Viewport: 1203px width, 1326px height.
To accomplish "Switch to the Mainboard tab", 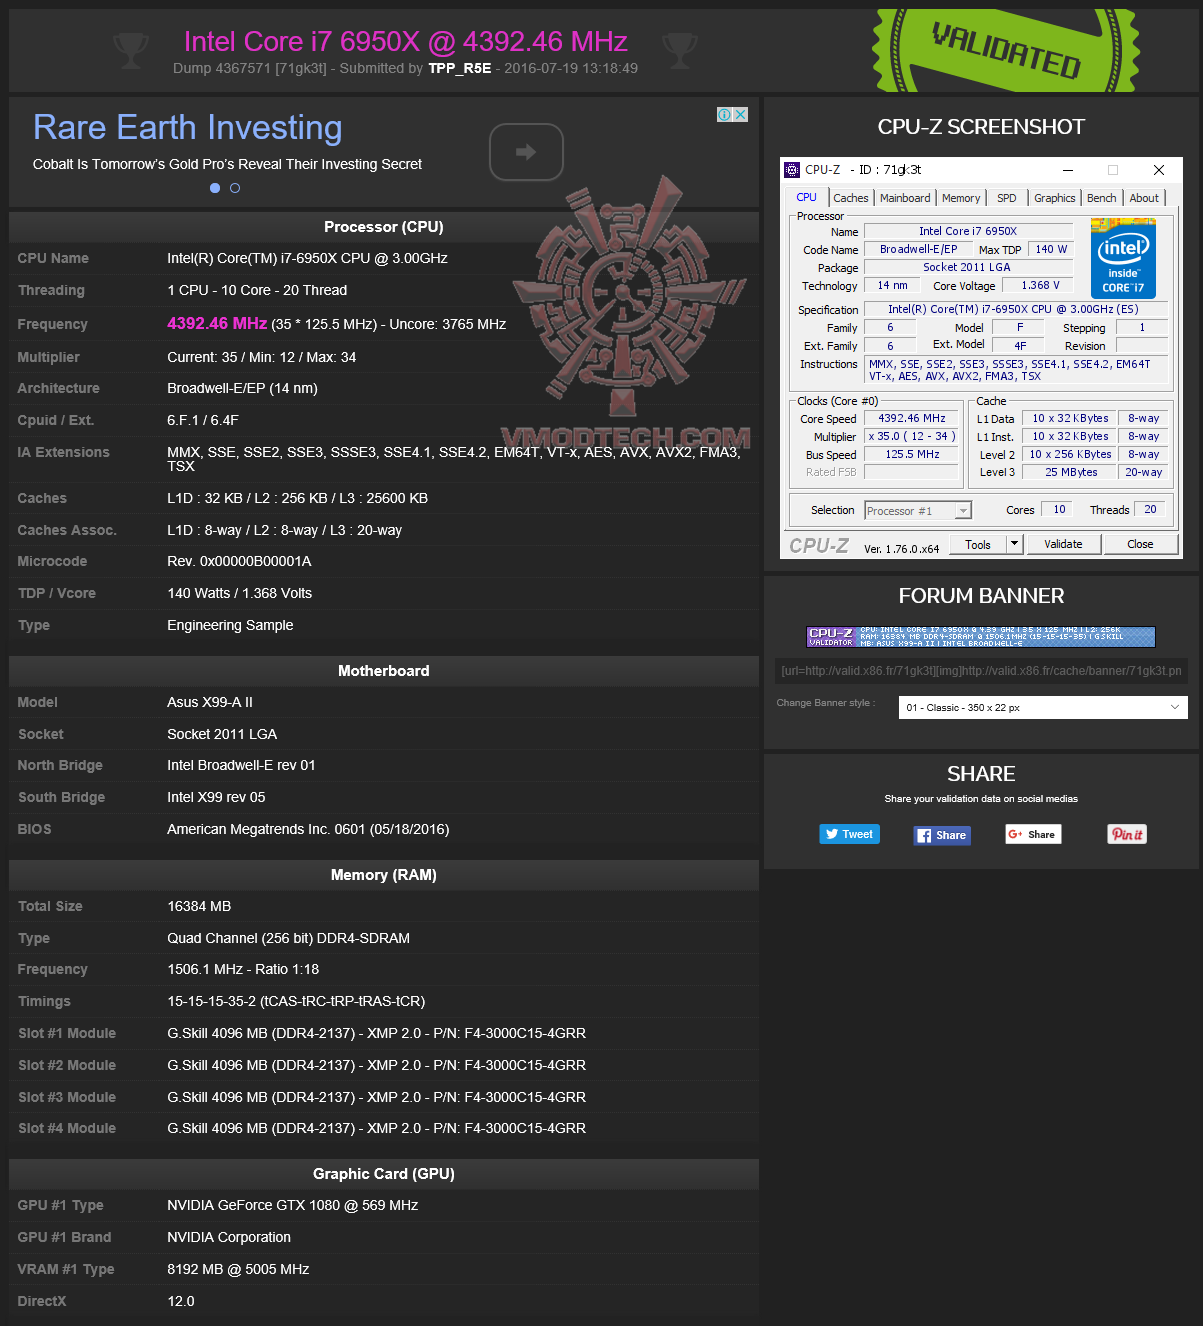I will [905, 198].
